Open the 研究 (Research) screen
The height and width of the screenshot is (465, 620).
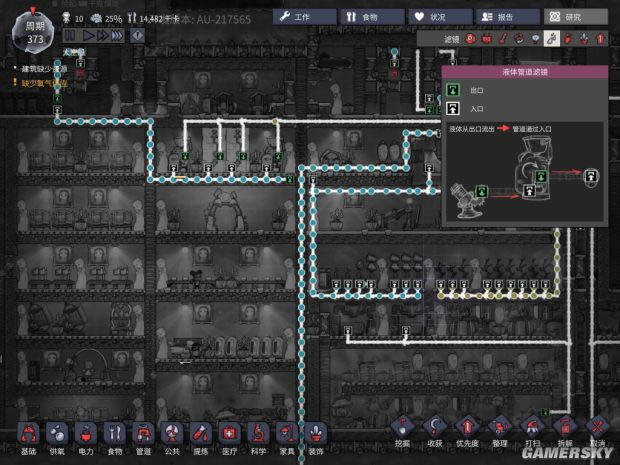(576, 17)
